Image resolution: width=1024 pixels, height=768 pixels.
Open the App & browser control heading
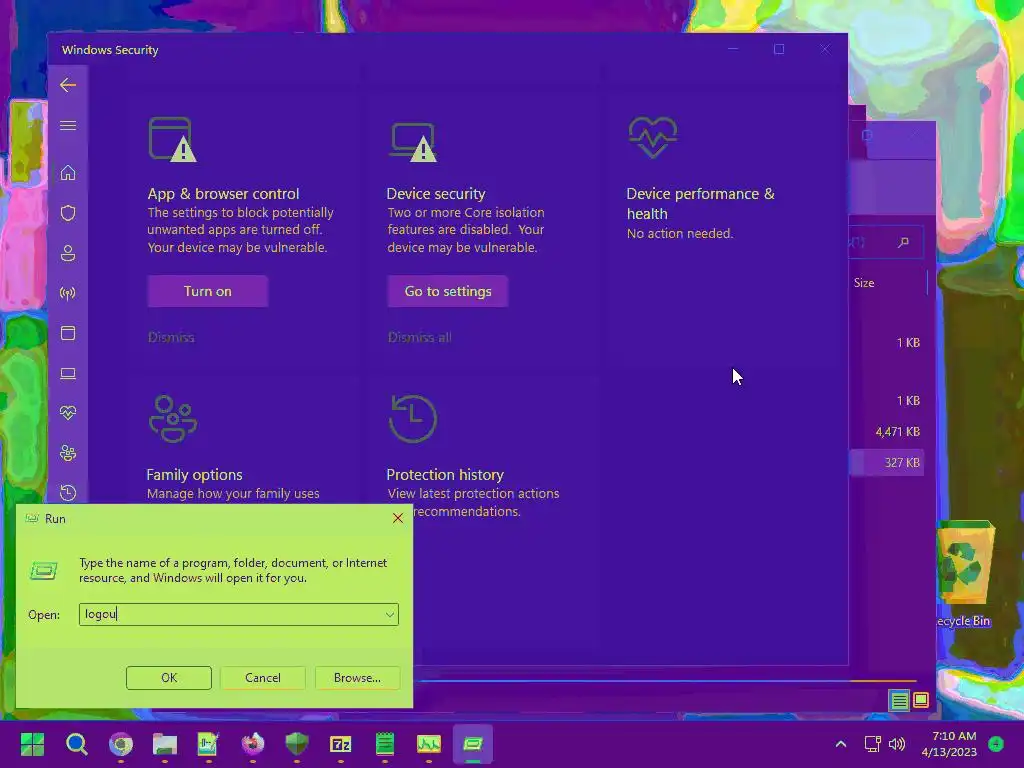(x=223, y=194)
